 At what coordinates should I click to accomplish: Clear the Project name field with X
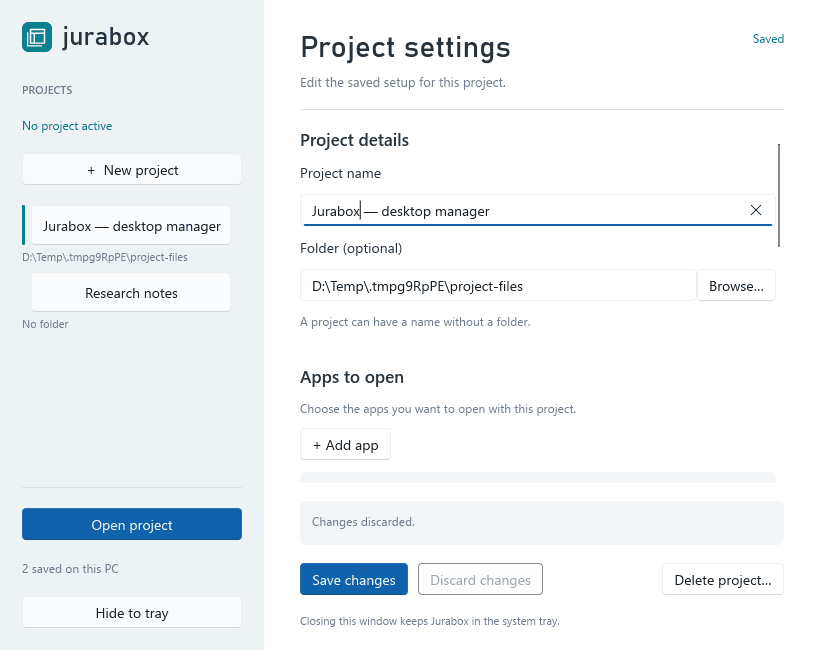[x=756, y=210]
